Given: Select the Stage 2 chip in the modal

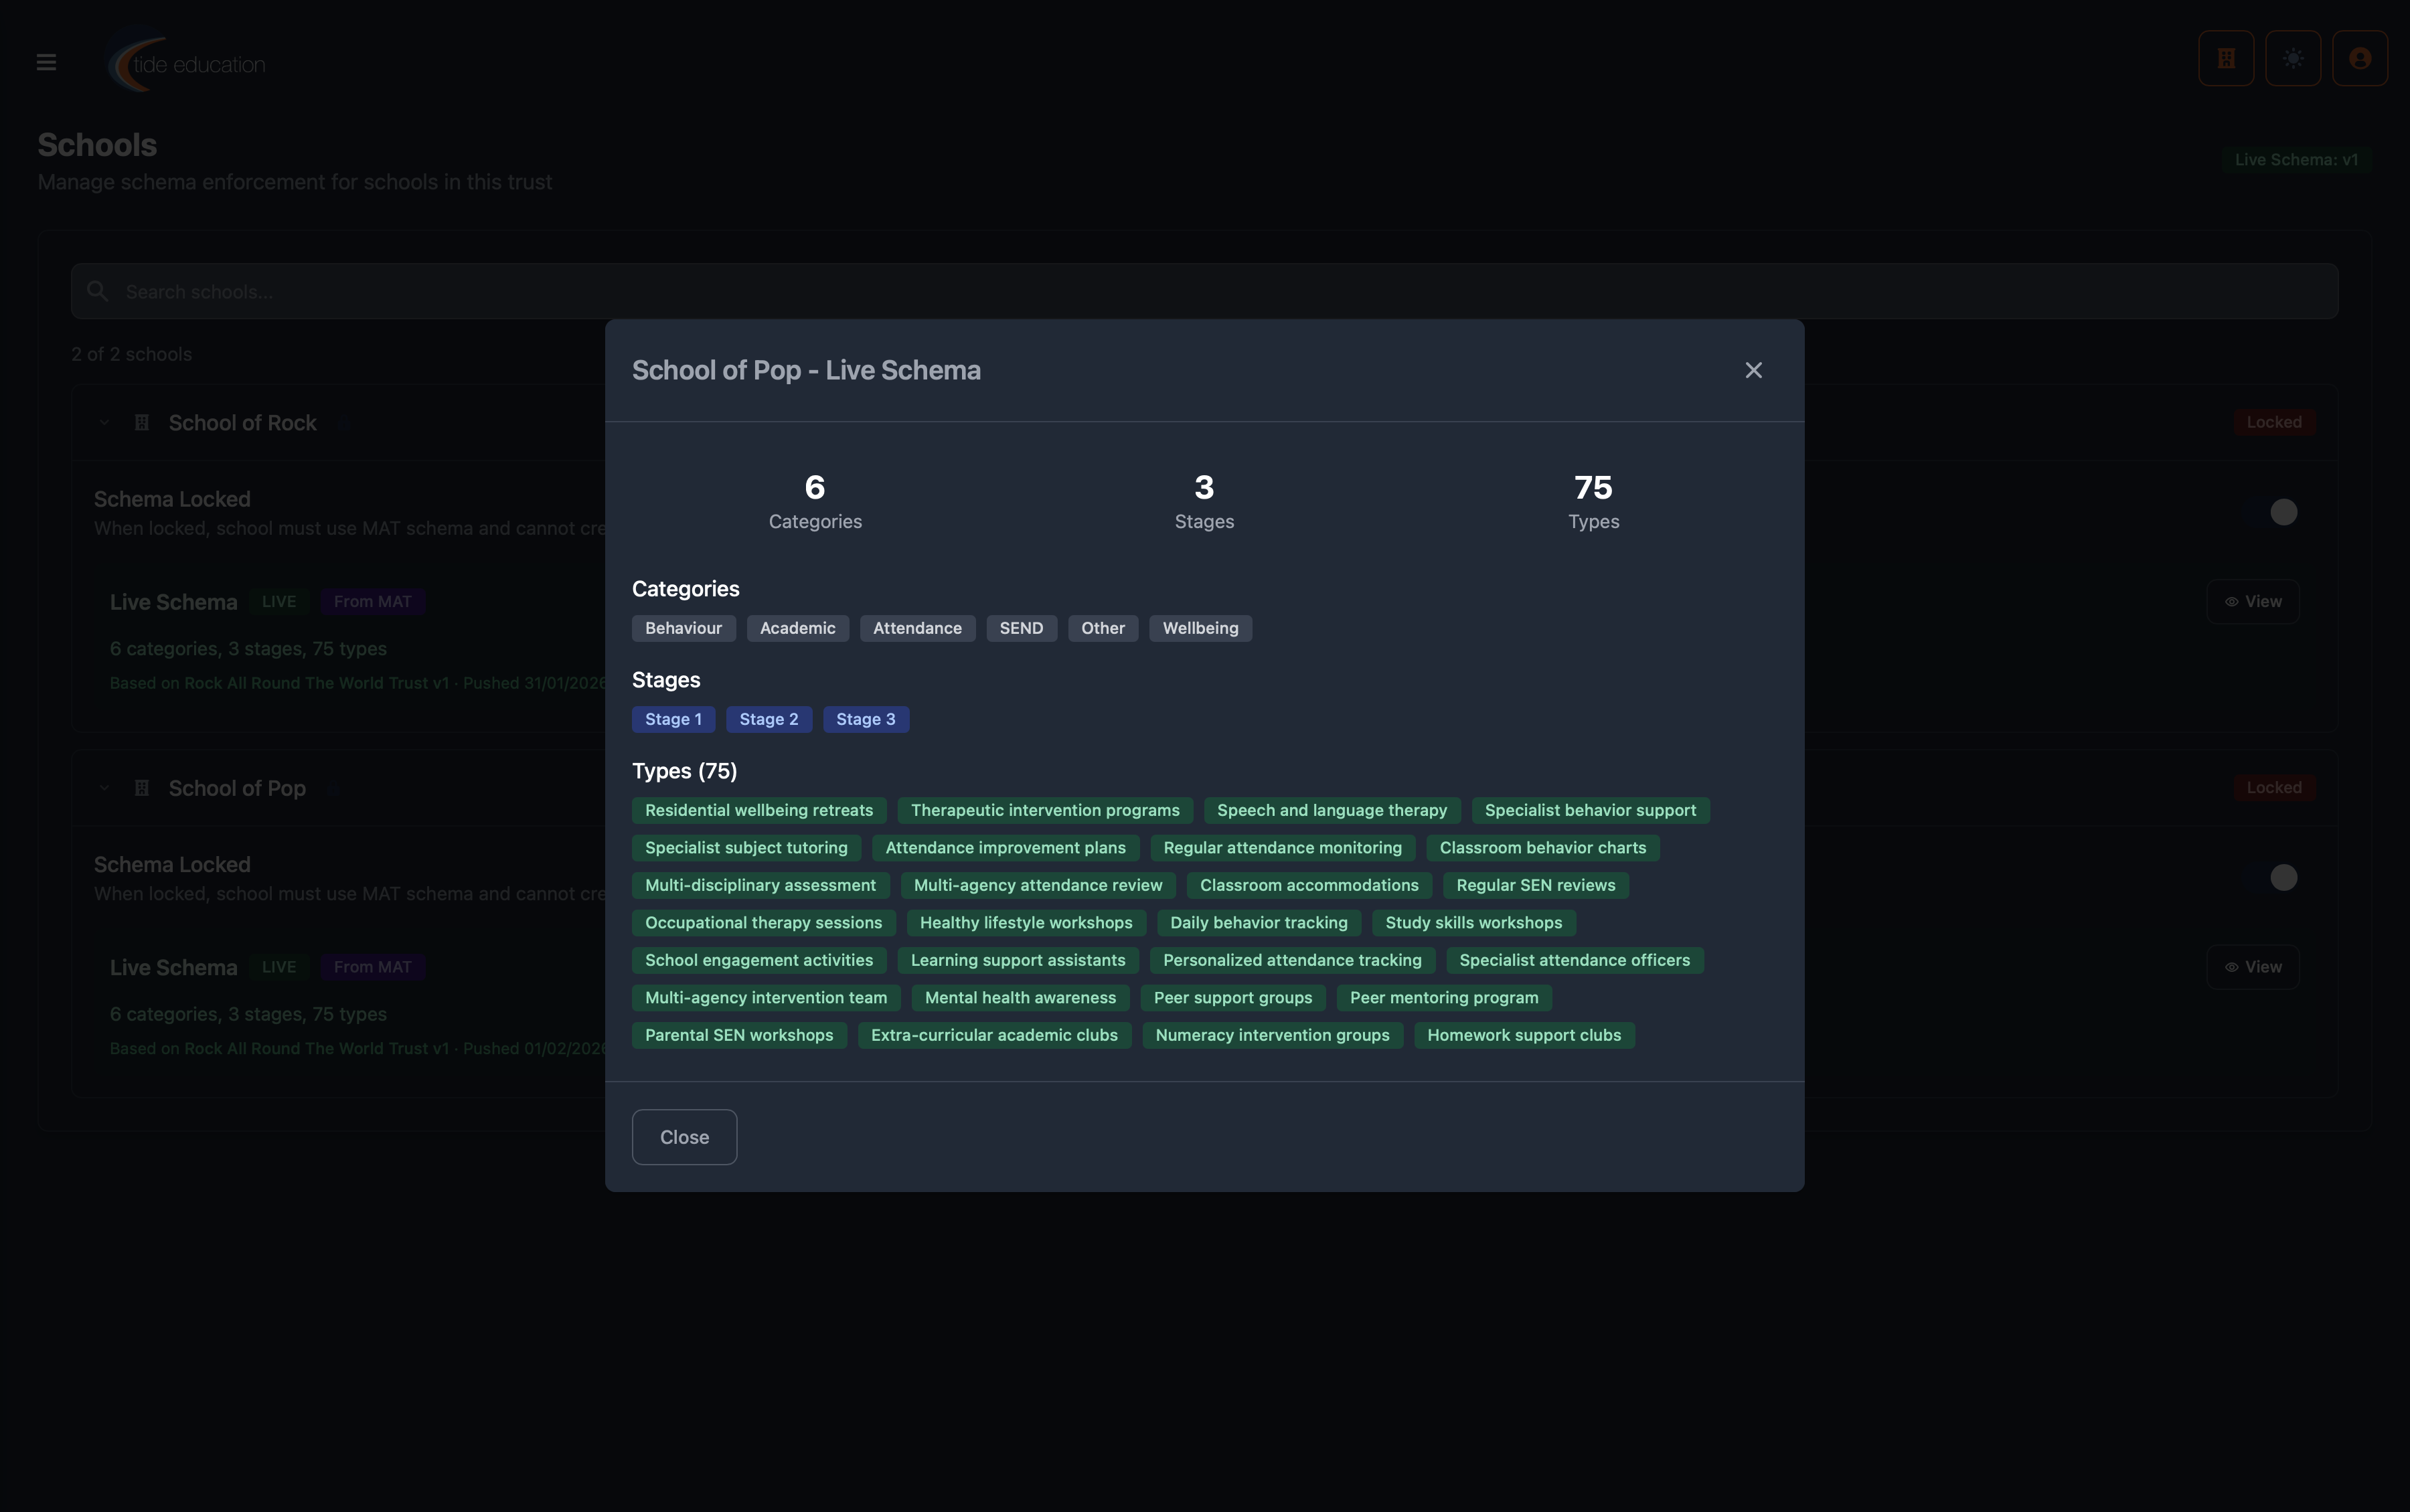Looking at the screenshot, I should [x=768, y=719].
